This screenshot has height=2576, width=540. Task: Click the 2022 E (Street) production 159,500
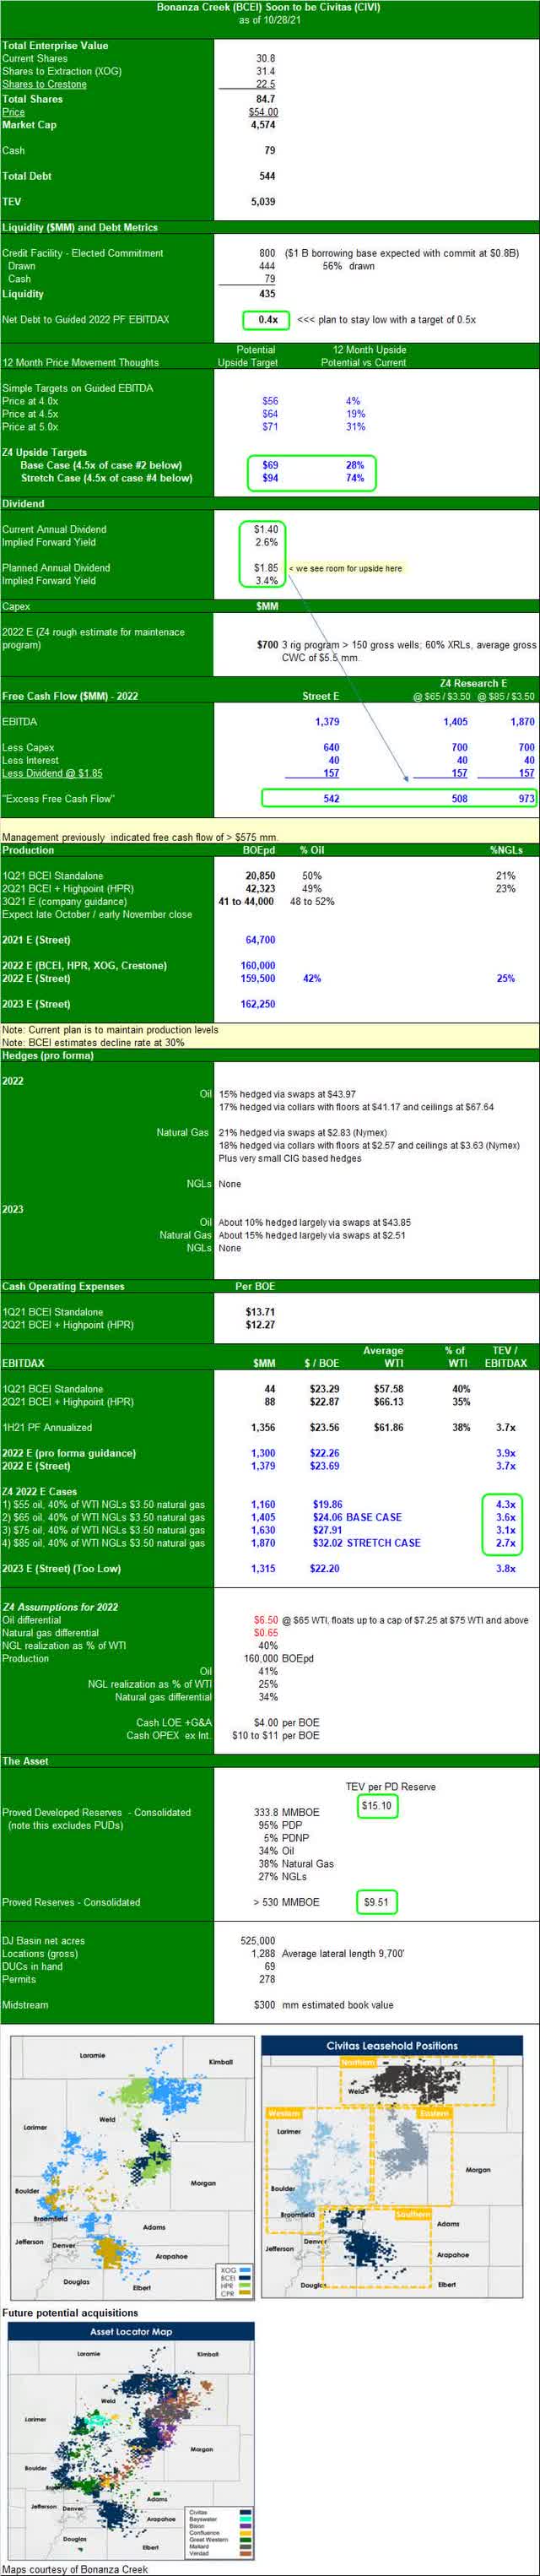coord(258,979)
